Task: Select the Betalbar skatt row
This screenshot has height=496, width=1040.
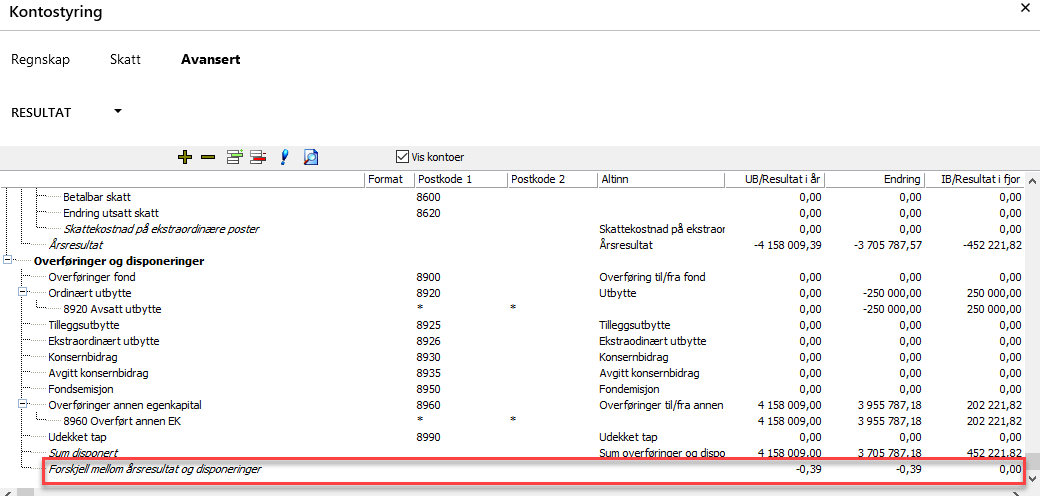Action: (97, 197)
